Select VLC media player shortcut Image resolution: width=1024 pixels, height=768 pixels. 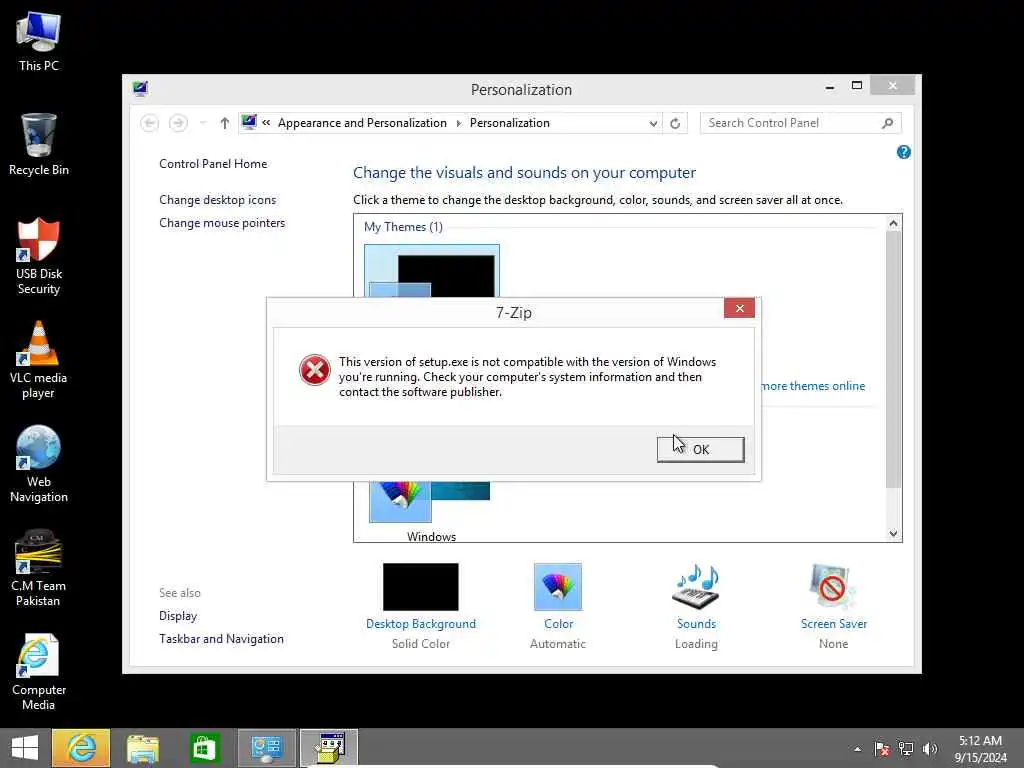point(39,360)
